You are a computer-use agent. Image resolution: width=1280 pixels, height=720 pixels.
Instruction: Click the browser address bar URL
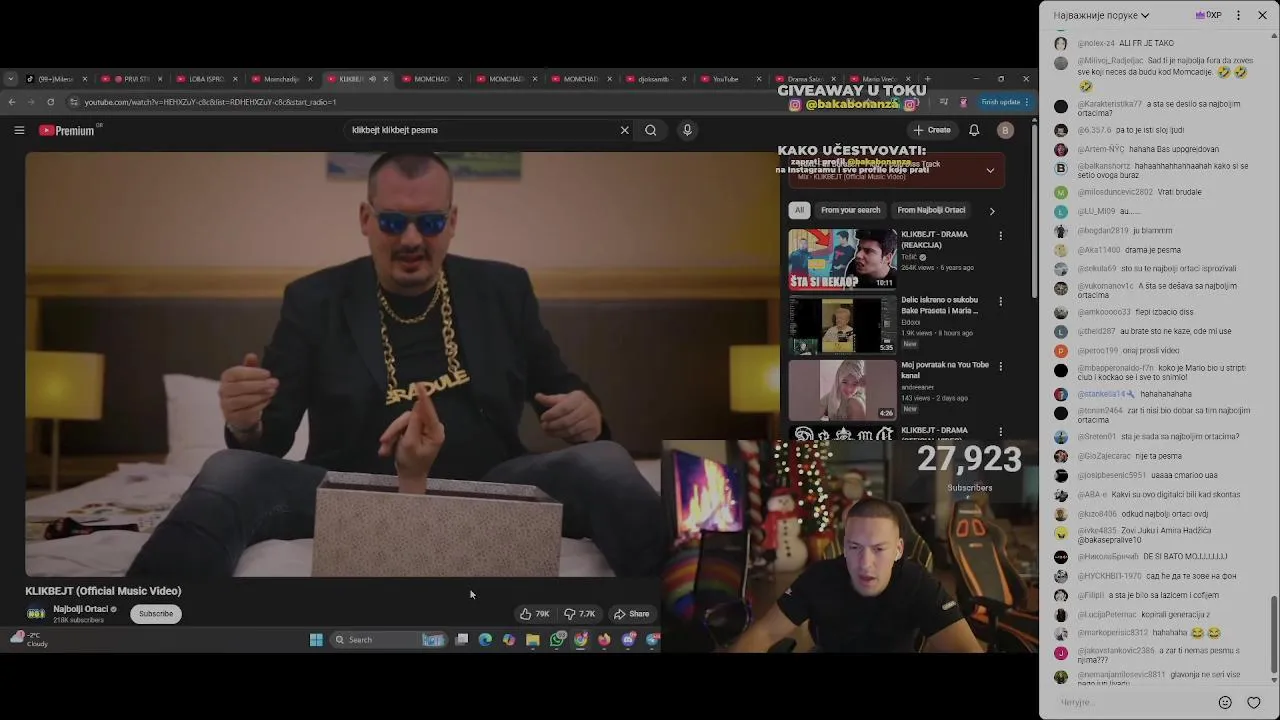coord(210,102)
